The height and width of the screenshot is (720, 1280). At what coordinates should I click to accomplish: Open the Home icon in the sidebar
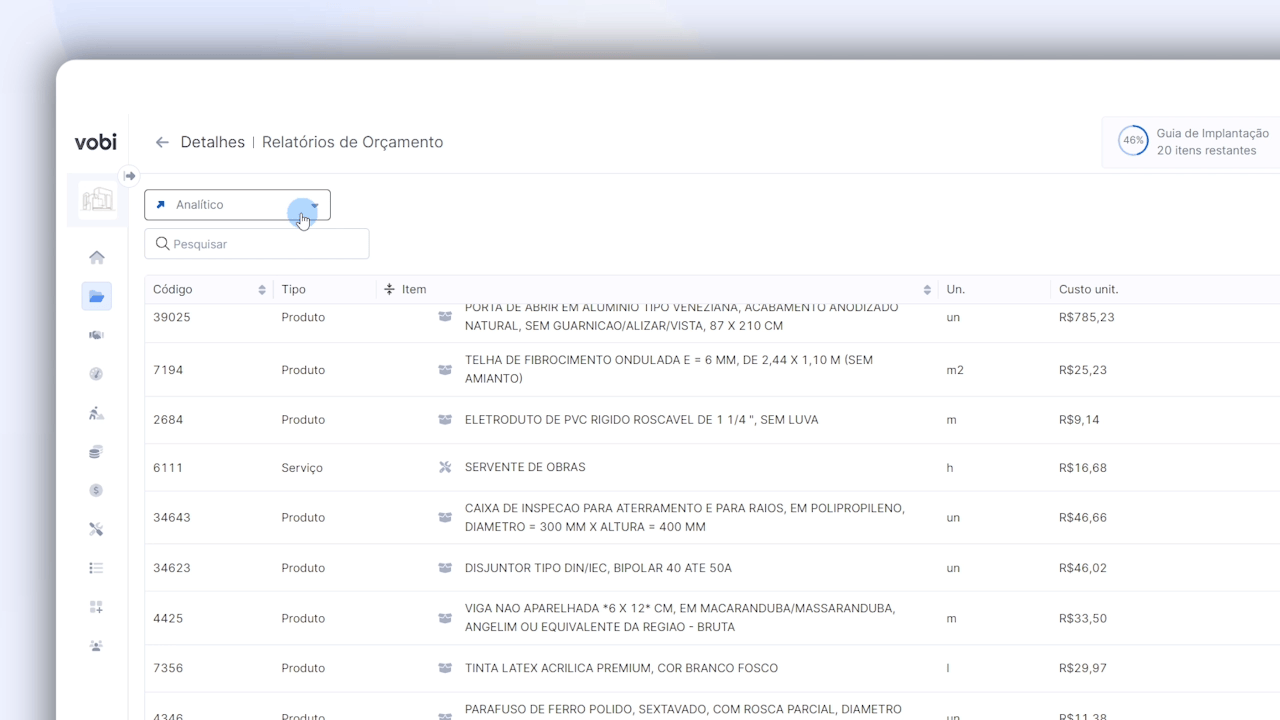97,257
